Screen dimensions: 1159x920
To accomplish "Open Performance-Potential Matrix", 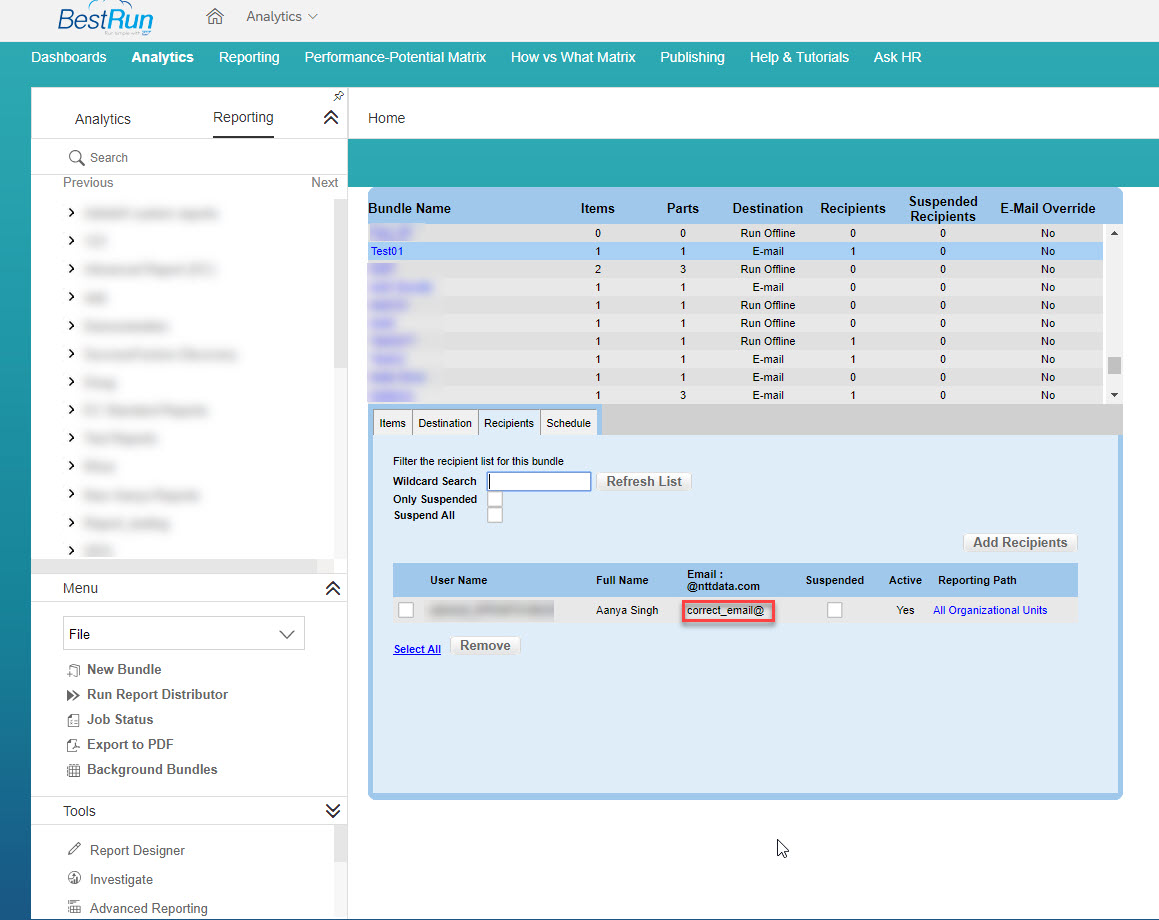I will (x=395, y=58).
